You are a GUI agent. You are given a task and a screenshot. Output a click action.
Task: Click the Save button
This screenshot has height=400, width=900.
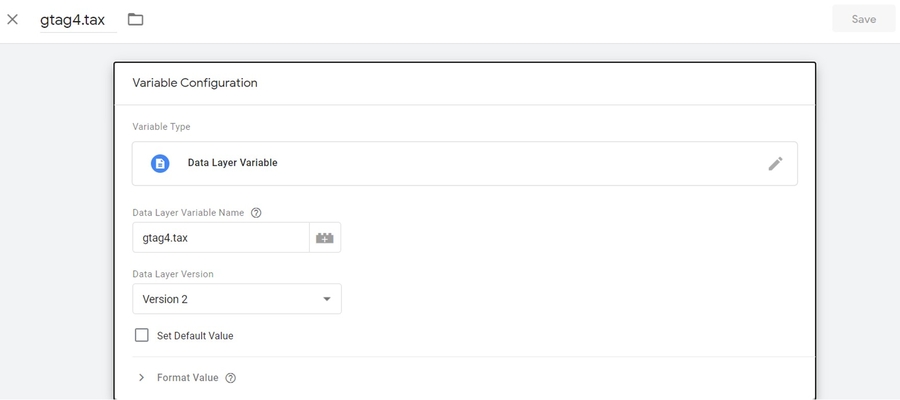(863, 19)
